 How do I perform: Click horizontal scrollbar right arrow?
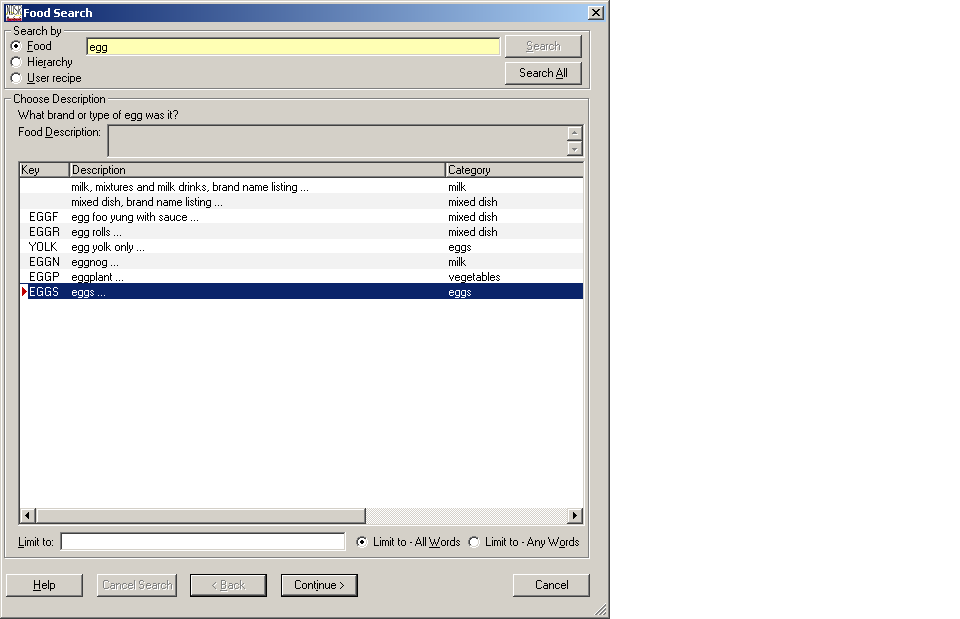pos(574,516)
